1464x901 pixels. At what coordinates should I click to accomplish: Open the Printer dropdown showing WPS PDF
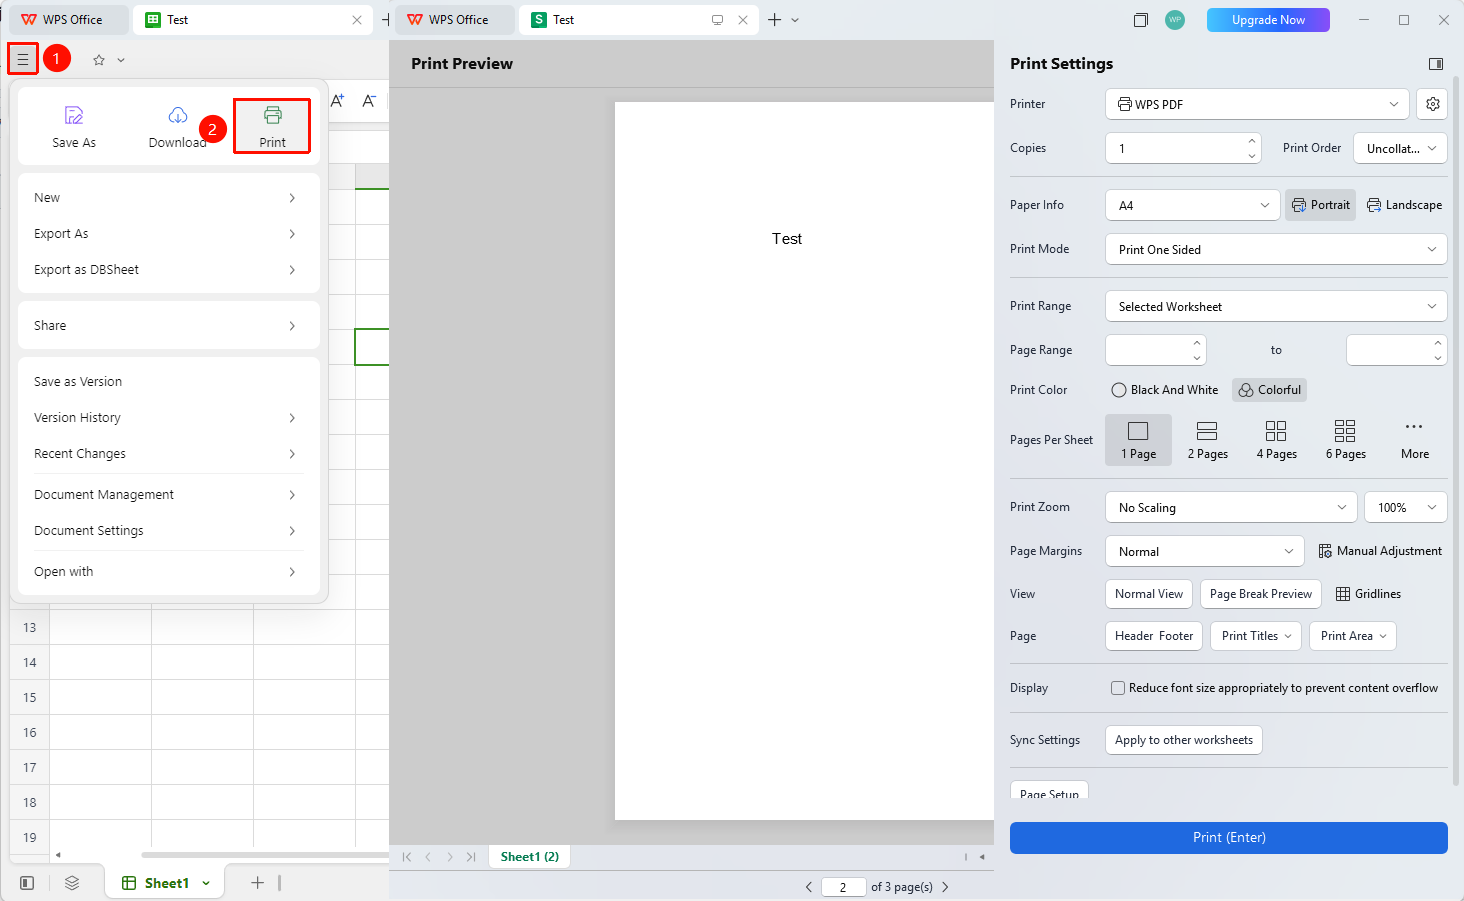click(x=1257, y=104)
